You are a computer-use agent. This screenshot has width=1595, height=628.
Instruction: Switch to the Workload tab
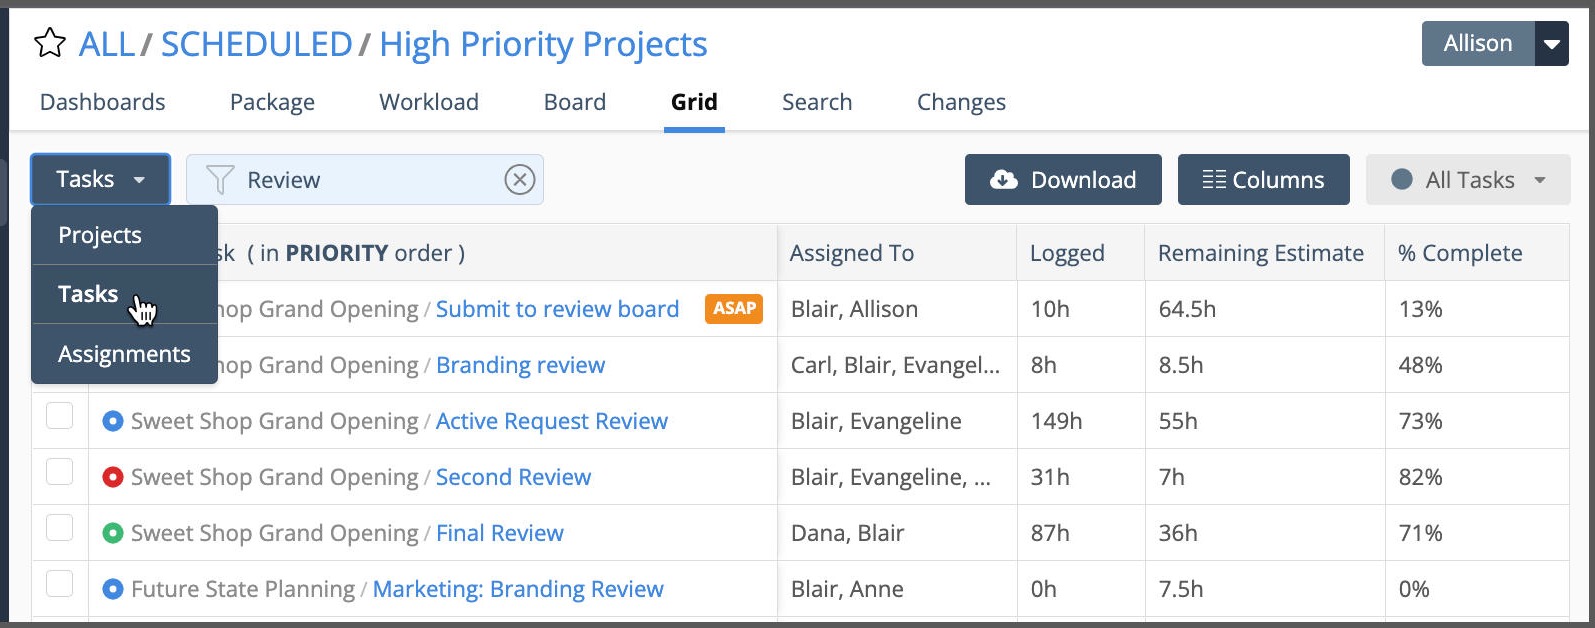[428, 102]
